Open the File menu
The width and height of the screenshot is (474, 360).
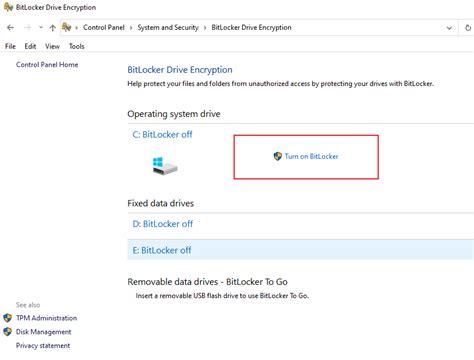coord(10,46)
